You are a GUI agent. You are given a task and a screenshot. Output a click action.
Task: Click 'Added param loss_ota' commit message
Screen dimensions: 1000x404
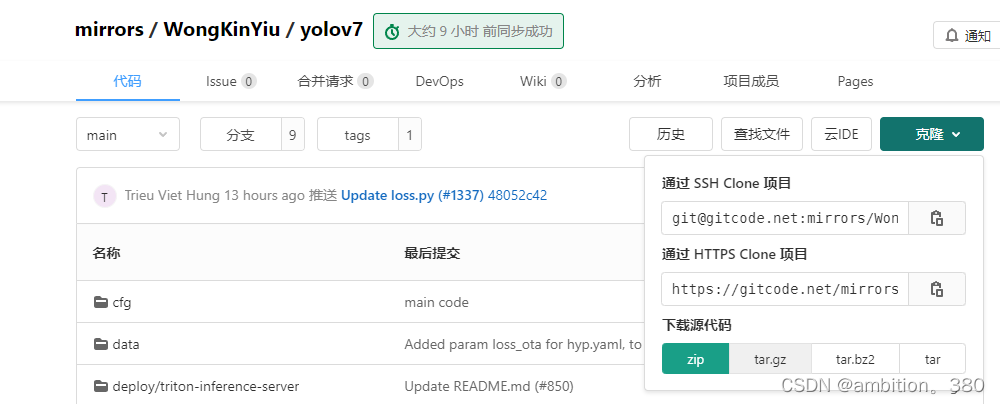[x=523, y=345]
